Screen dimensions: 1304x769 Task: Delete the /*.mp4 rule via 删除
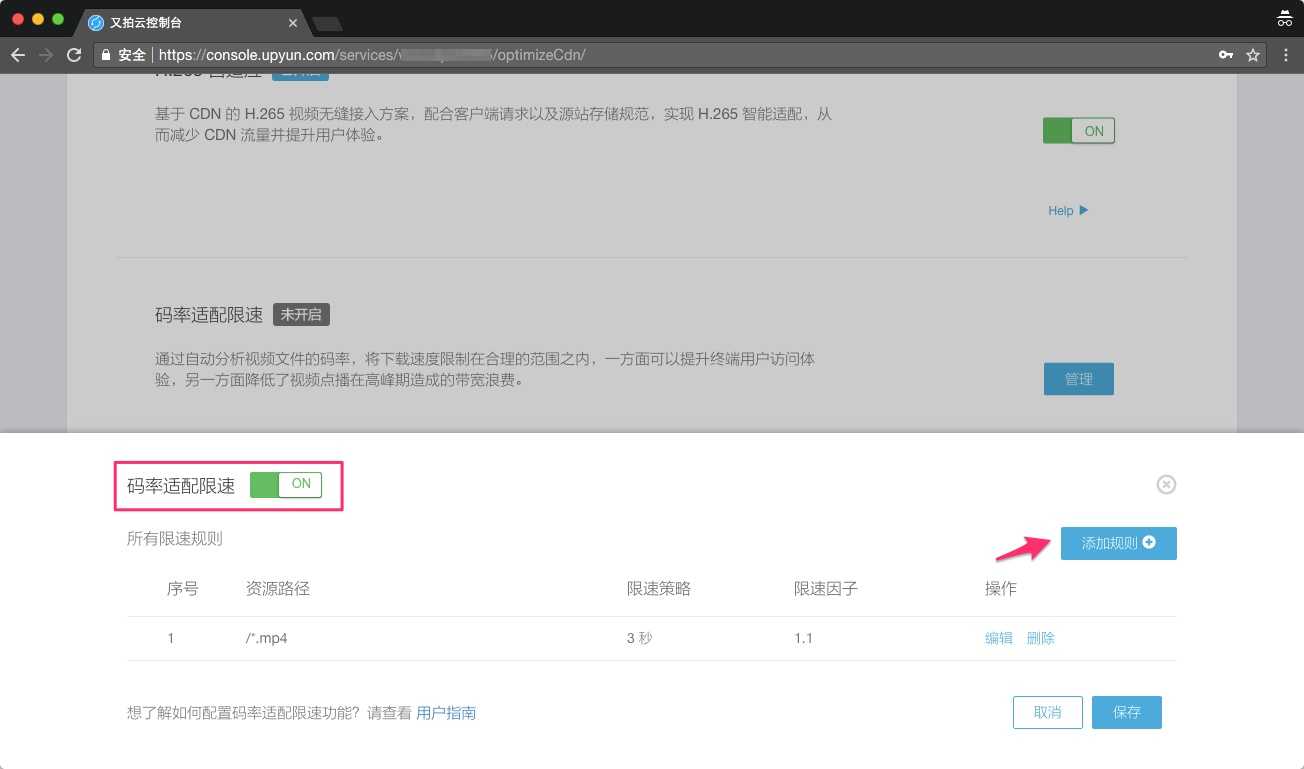[1040, 638]
